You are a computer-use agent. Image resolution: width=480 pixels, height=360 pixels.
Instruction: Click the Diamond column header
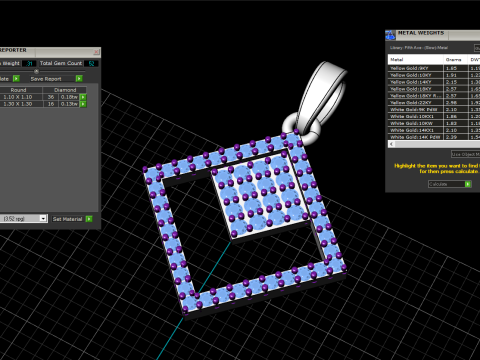tap(65, 90)
